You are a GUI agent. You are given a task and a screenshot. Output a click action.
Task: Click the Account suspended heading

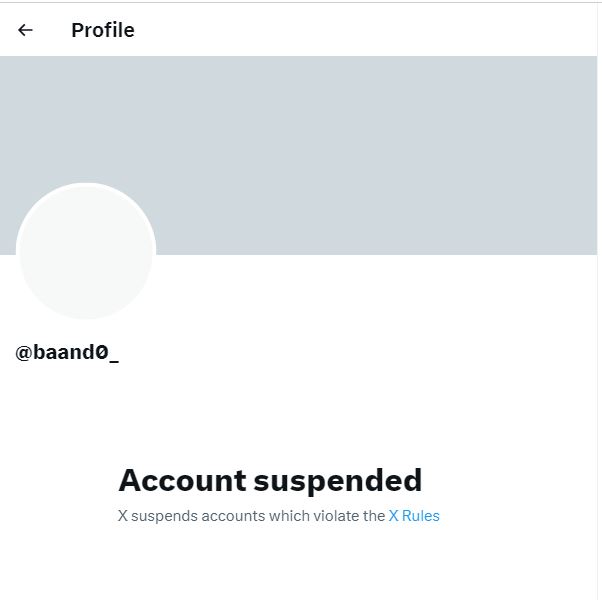click(x=270, y=480)
